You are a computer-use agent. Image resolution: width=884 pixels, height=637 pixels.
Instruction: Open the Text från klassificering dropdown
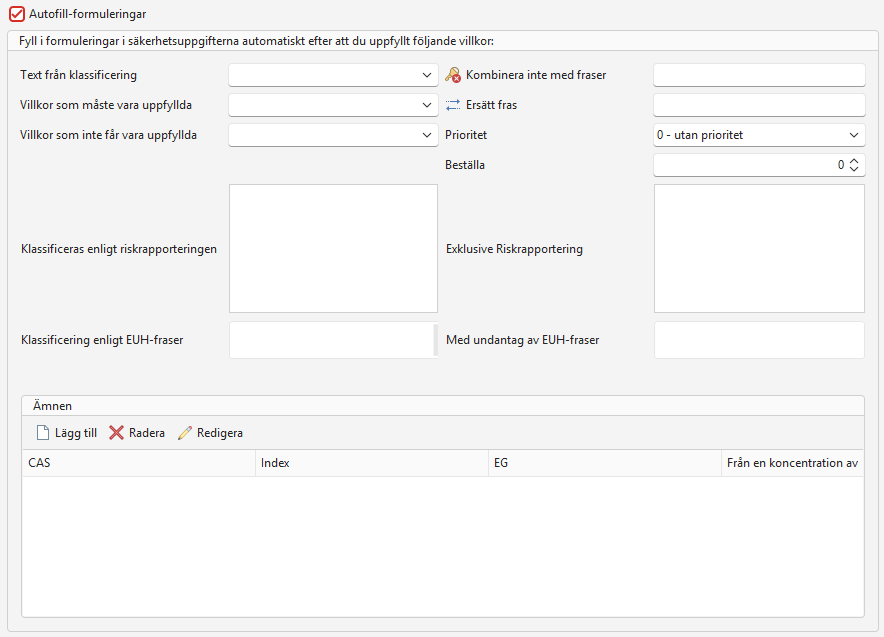[x=333, y=75]
